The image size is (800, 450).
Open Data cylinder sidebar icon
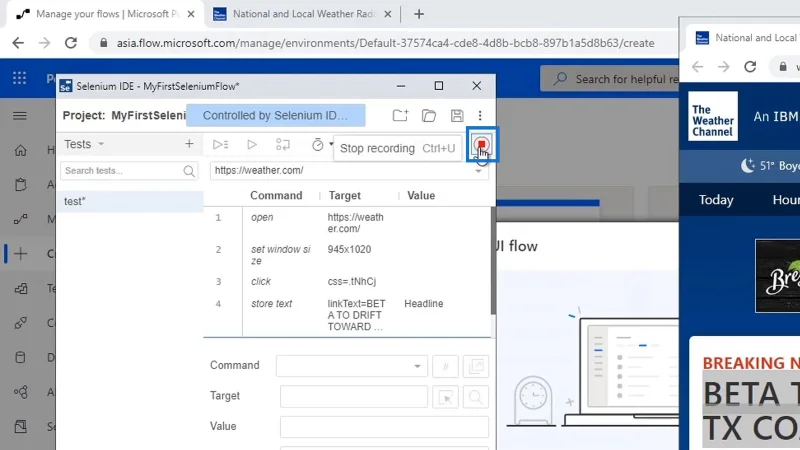pyautogui.click(x=20, y=357)
